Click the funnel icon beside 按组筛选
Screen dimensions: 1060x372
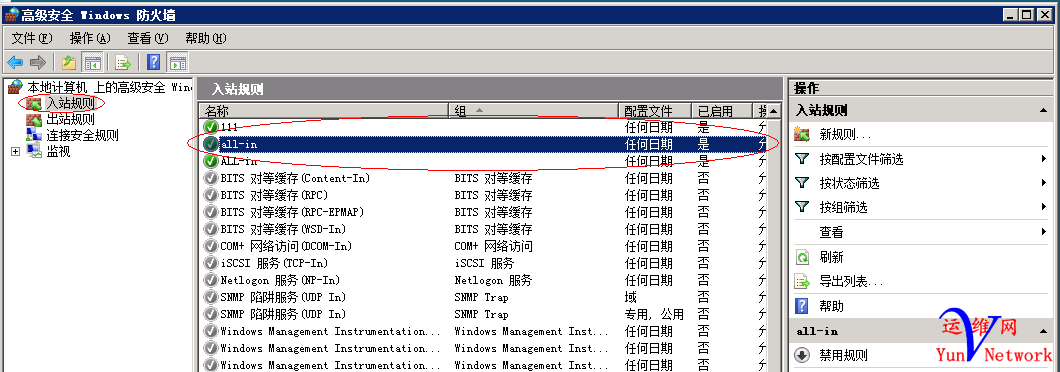[x=802, y=207]
